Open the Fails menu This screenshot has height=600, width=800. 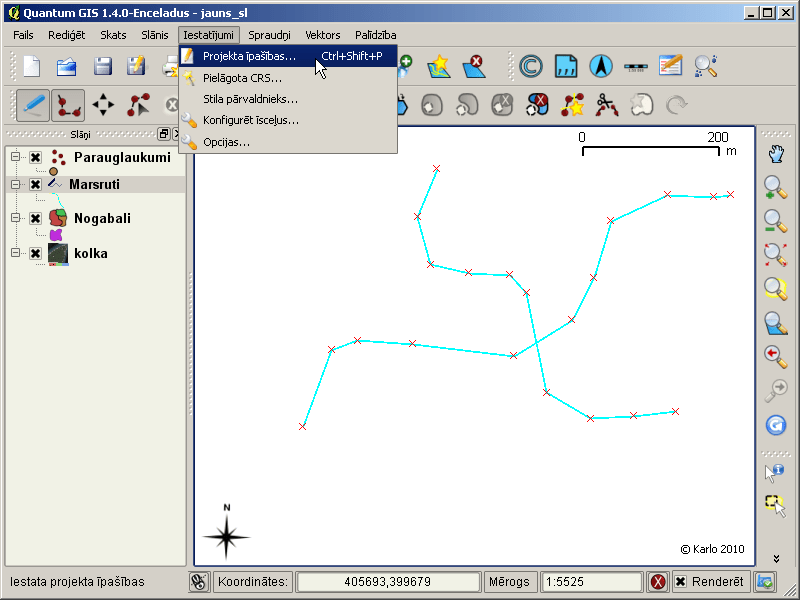pyautogui.click(x=23, y=35)
